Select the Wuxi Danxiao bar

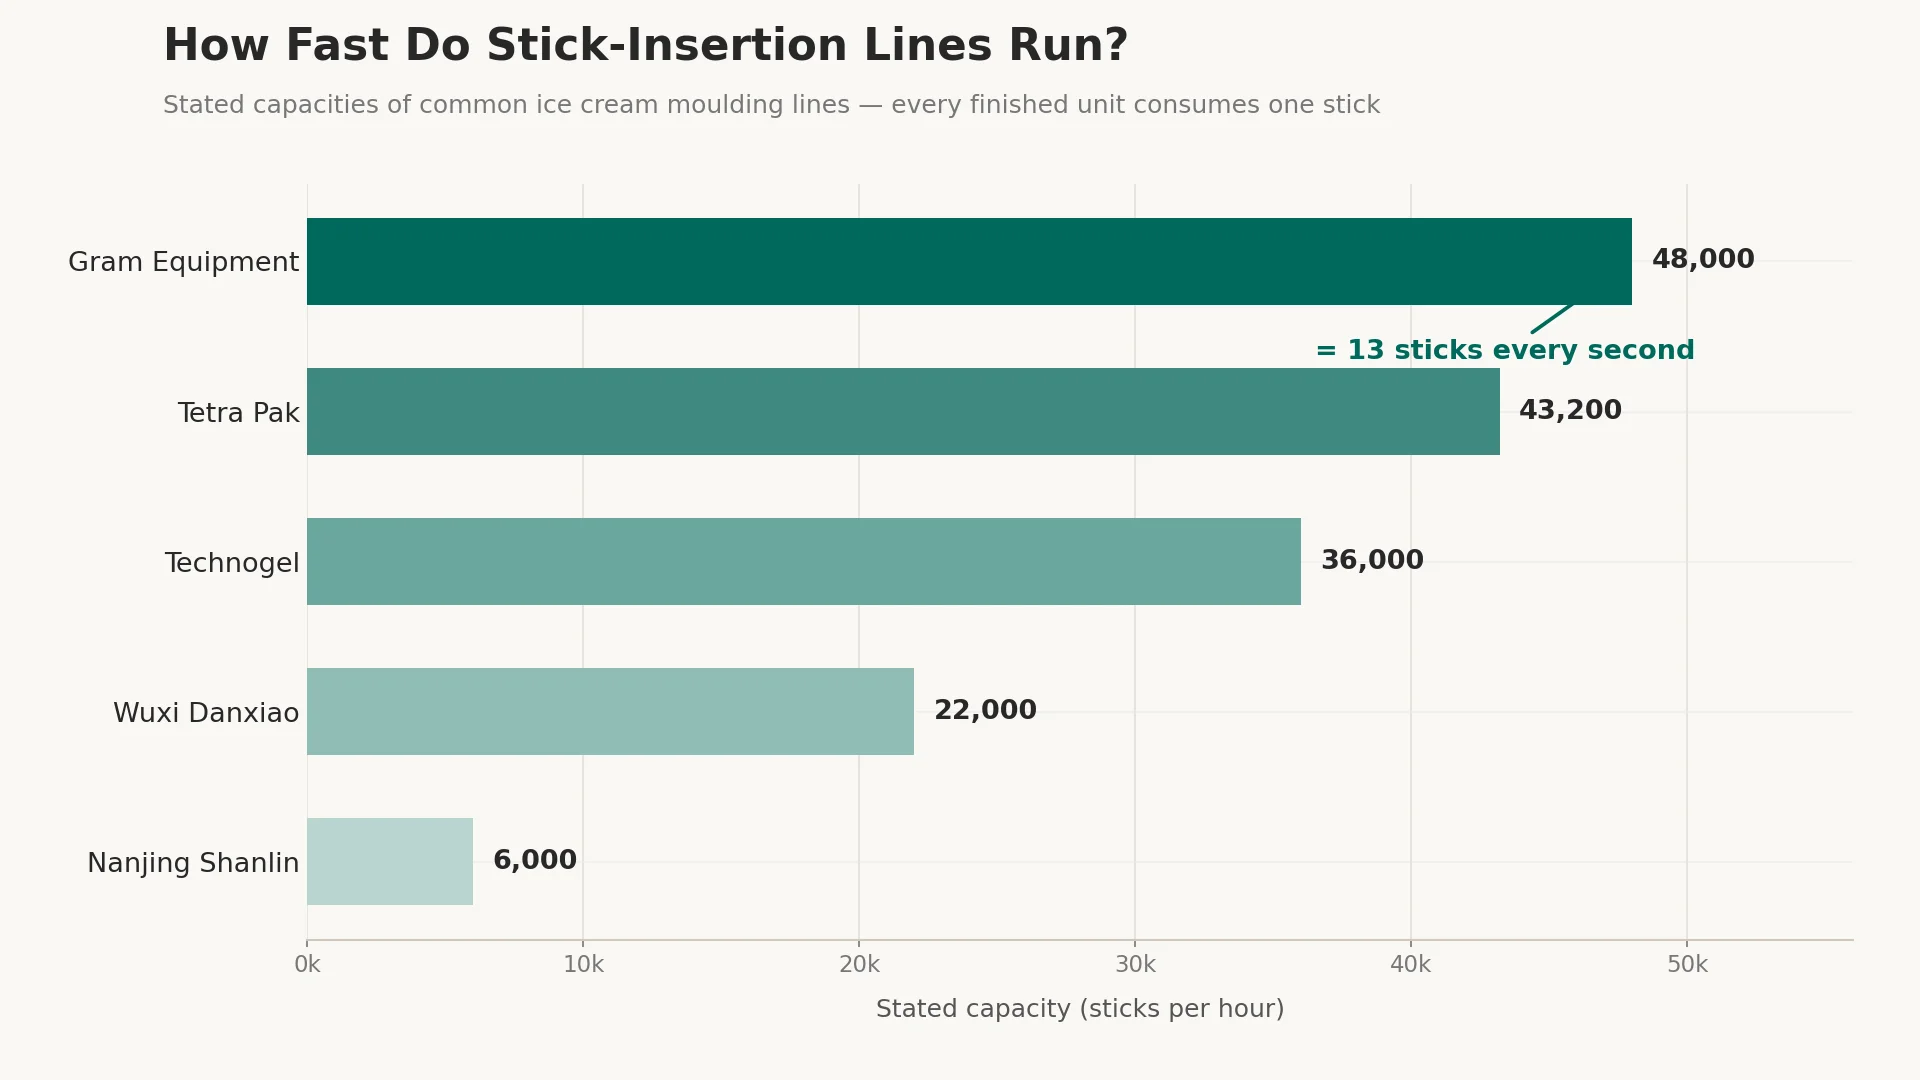point(610,711)
